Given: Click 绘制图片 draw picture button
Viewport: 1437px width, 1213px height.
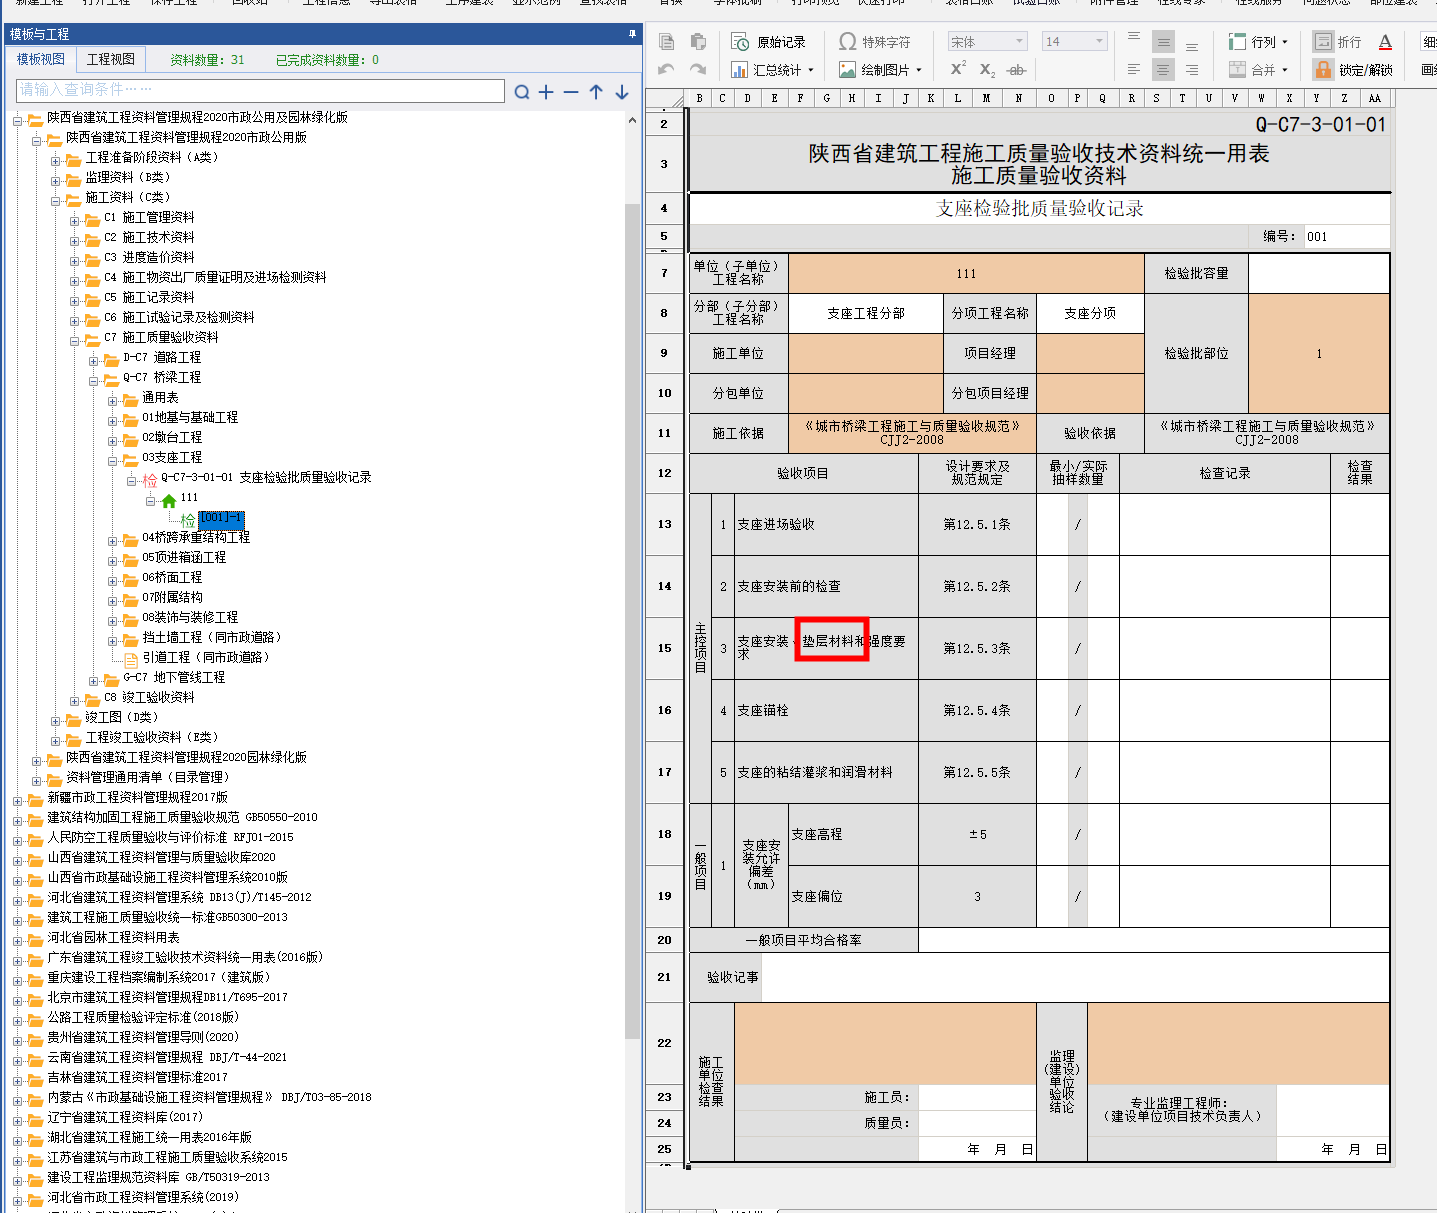Looking at the screenshot, I should coord(880,69).
